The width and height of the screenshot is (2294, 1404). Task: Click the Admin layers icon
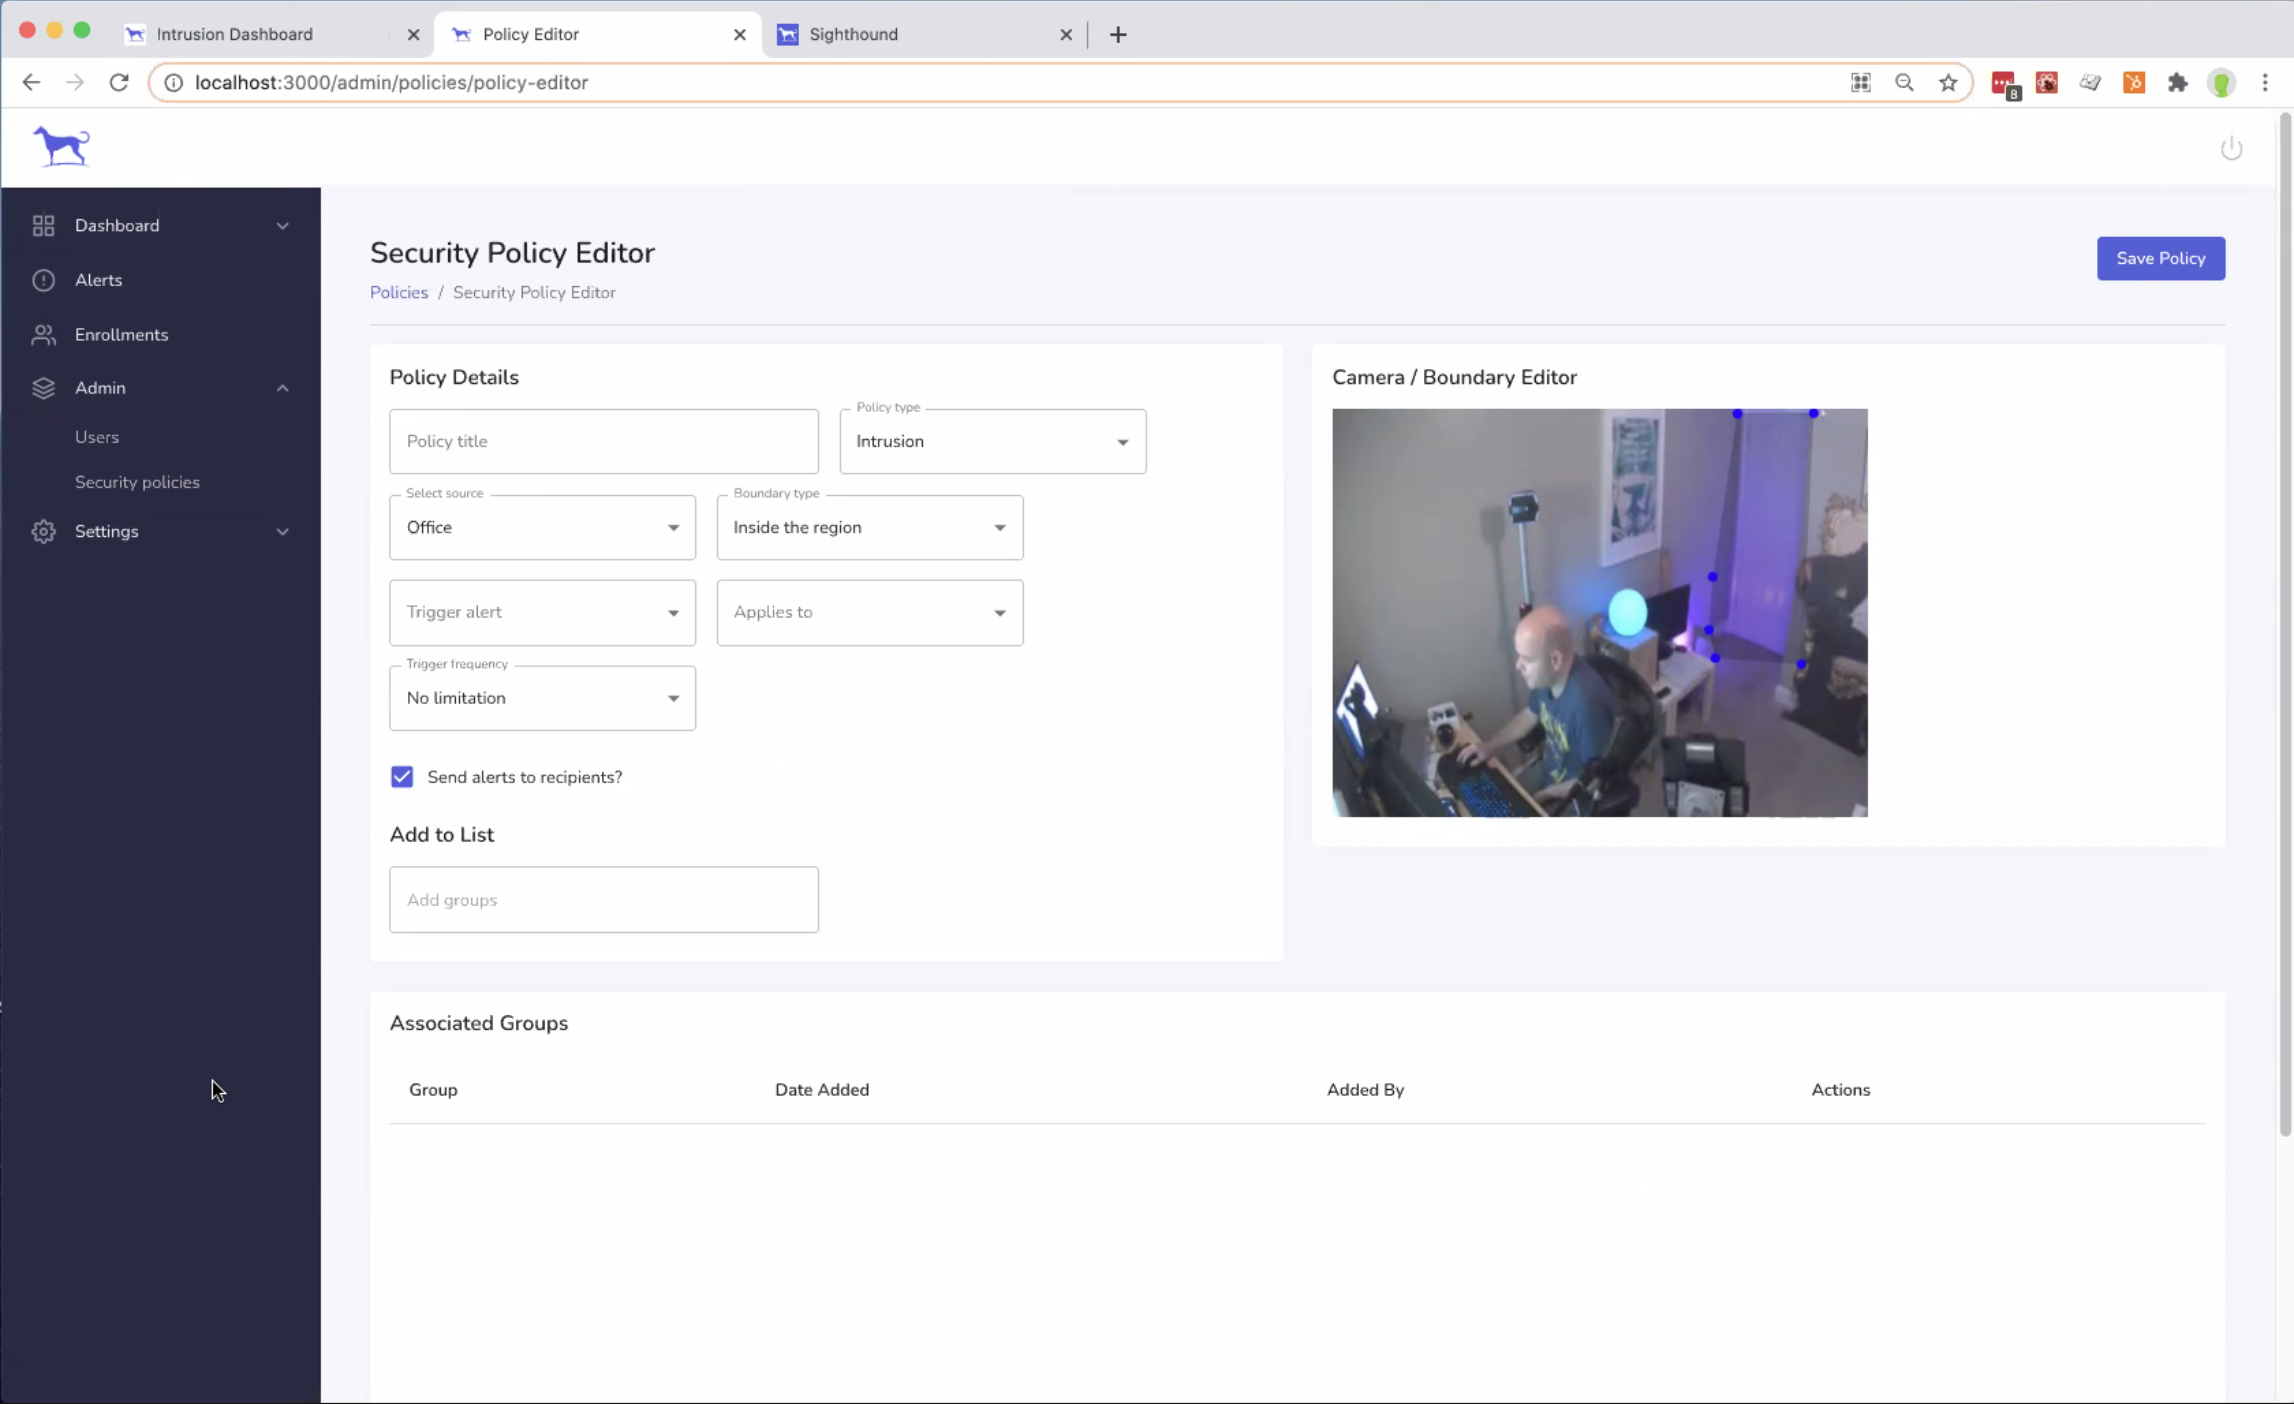[x=43, y=388]
